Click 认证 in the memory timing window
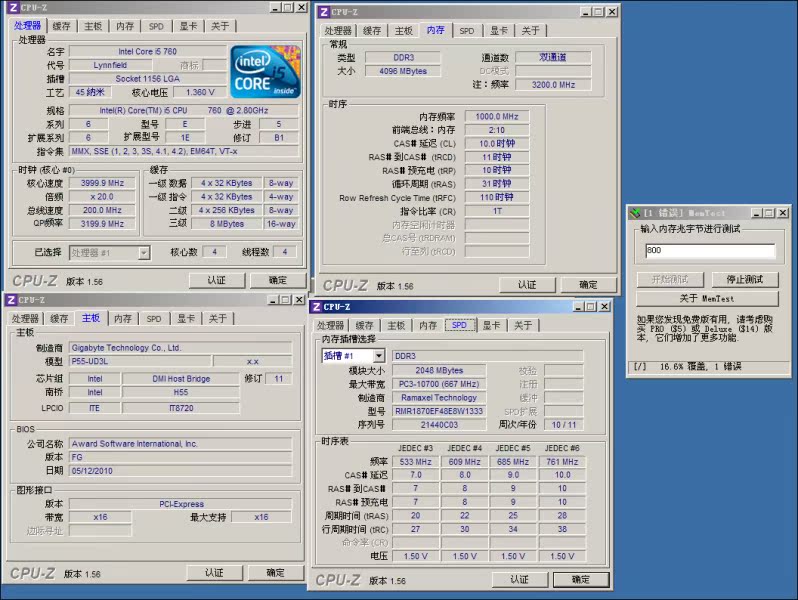 pos(526,285)
